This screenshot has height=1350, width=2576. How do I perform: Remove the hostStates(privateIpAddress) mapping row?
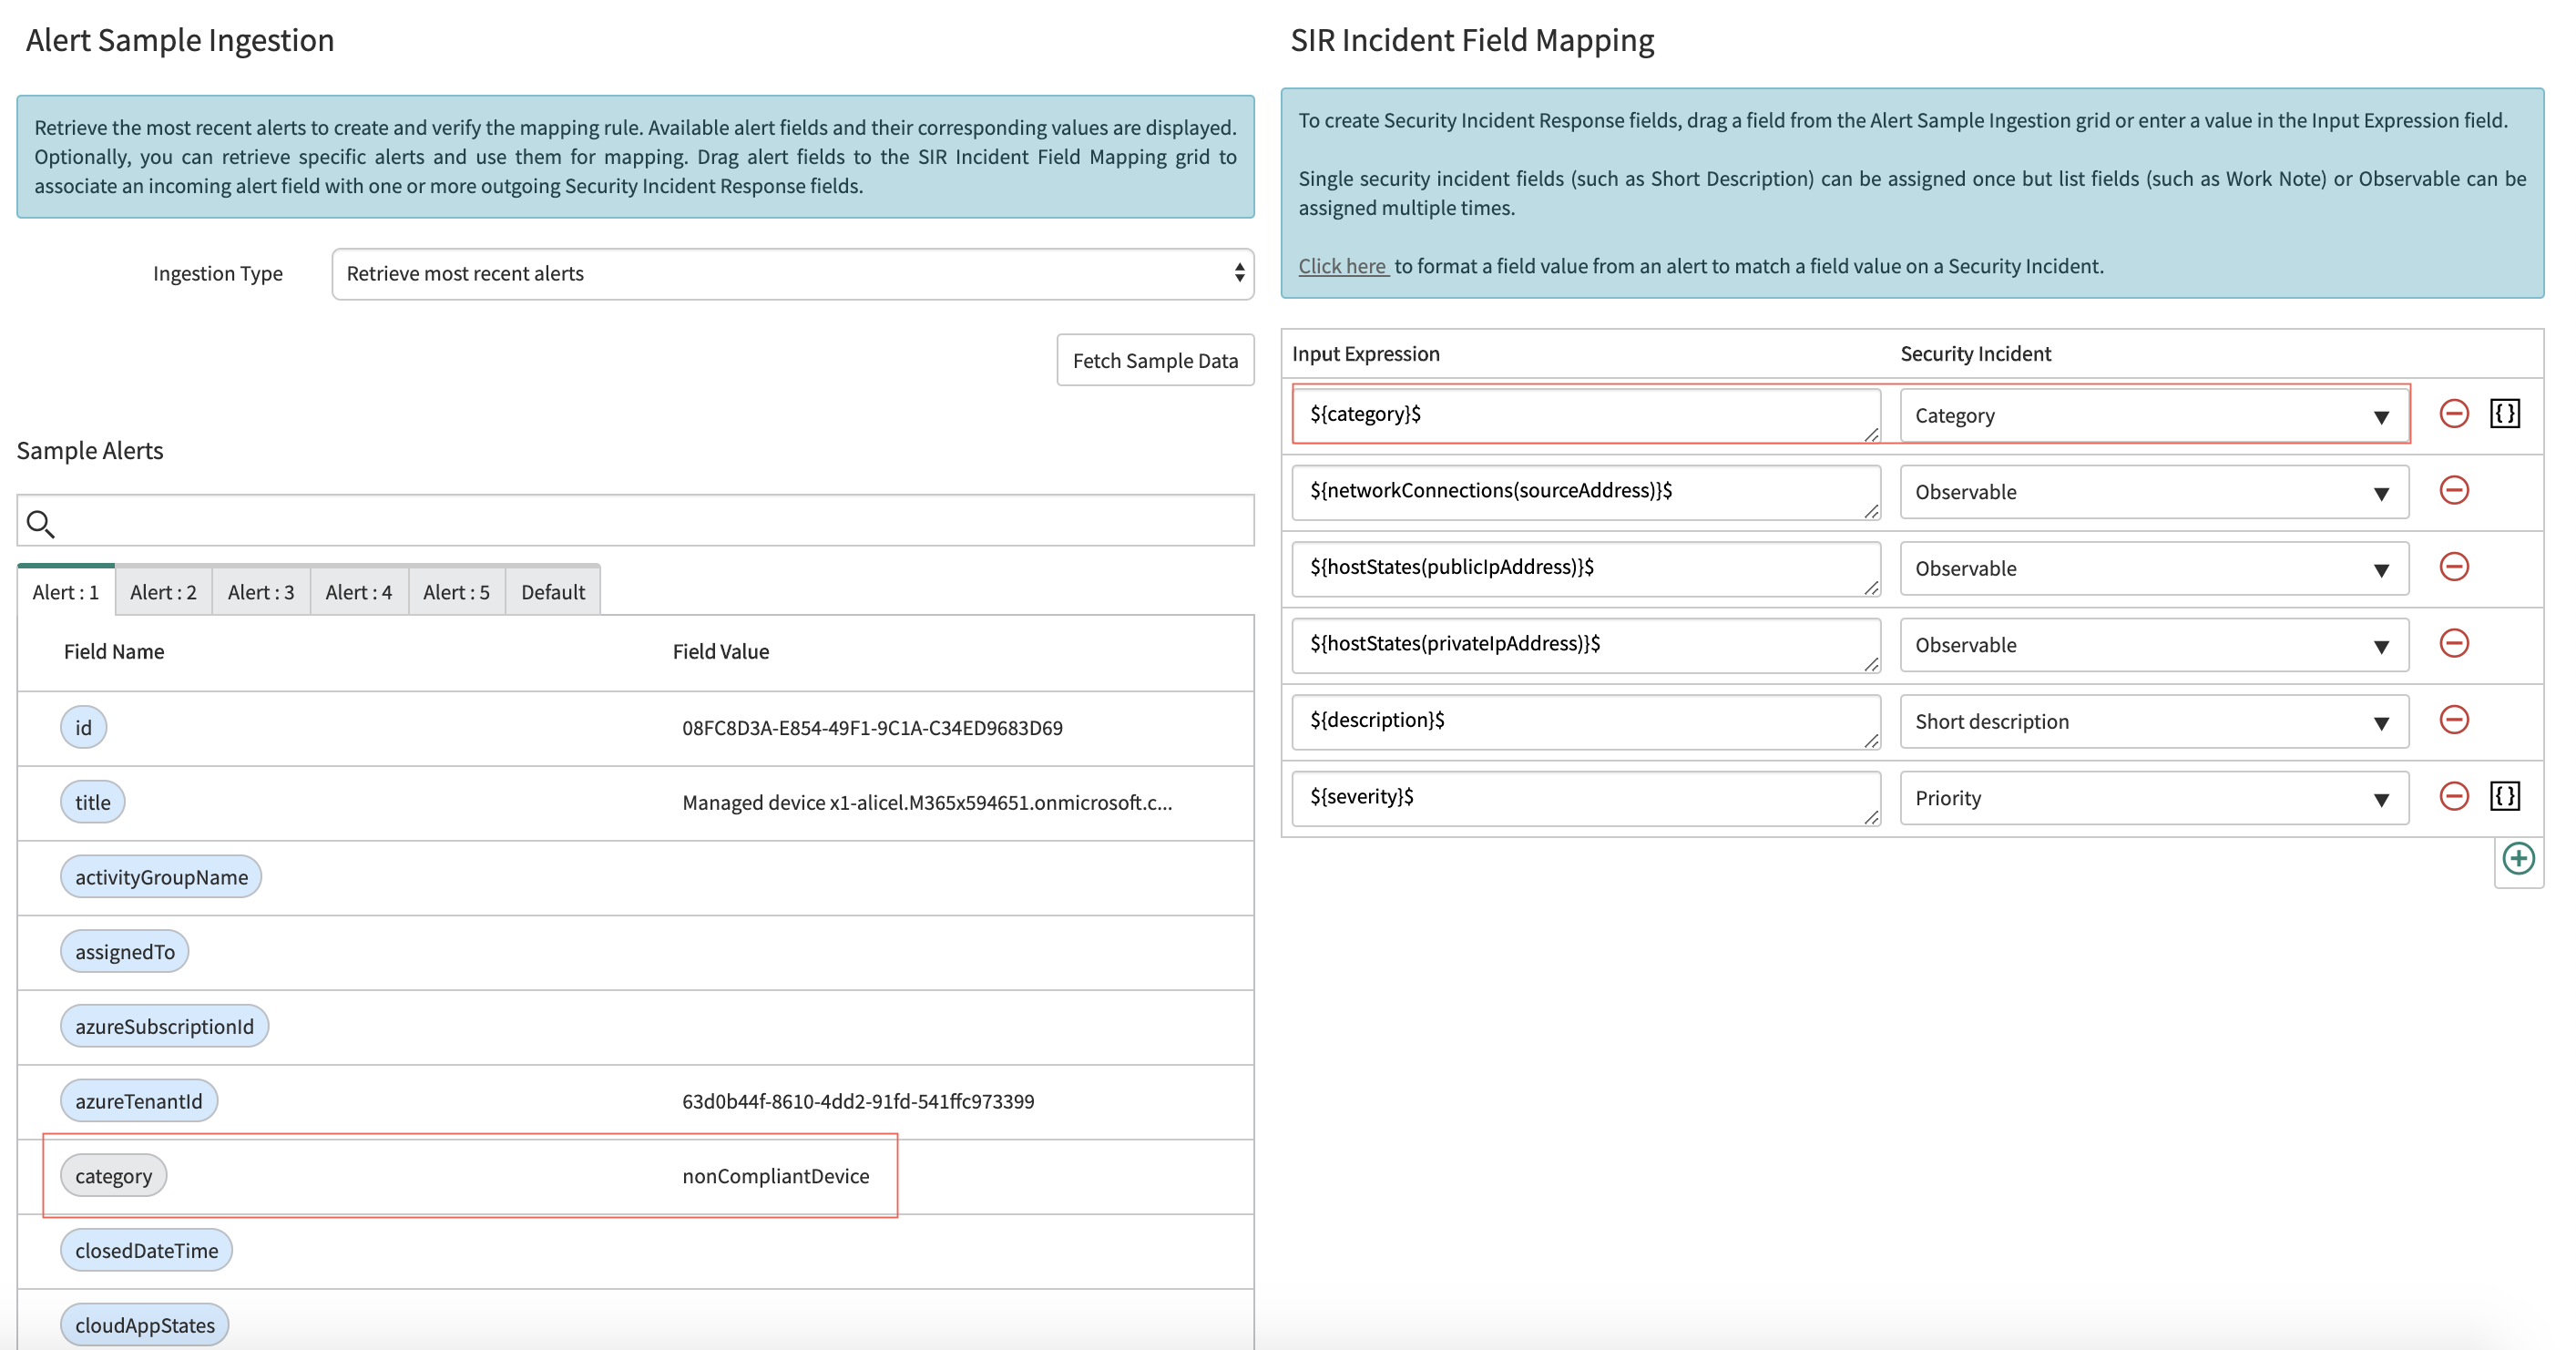2454,643
